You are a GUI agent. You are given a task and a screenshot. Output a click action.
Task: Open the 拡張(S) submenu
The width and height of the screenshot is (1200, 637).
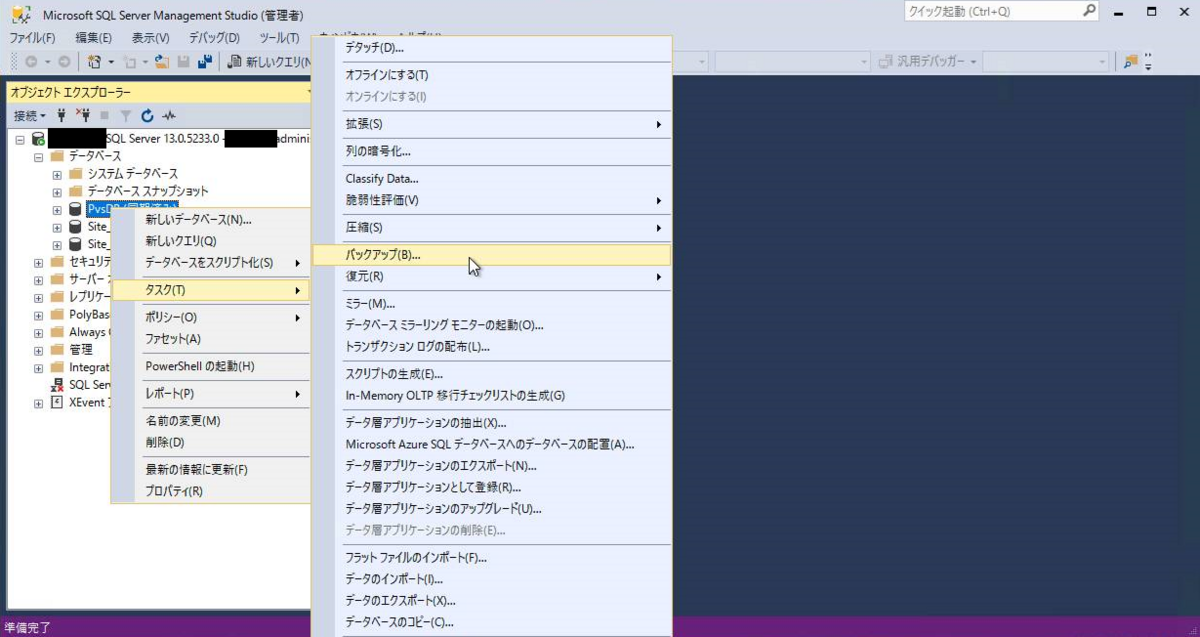491,124
